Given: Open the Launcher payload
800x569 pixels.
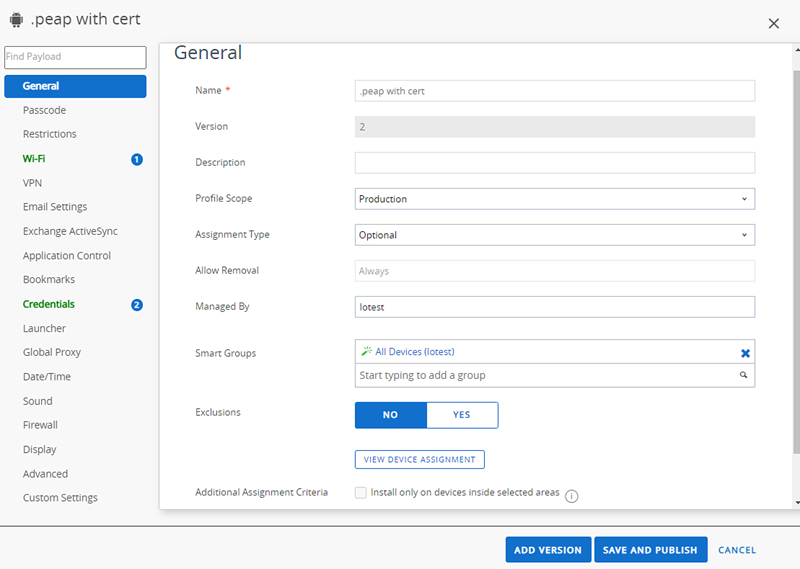Looking at the screenshot, I should (44, 328).
